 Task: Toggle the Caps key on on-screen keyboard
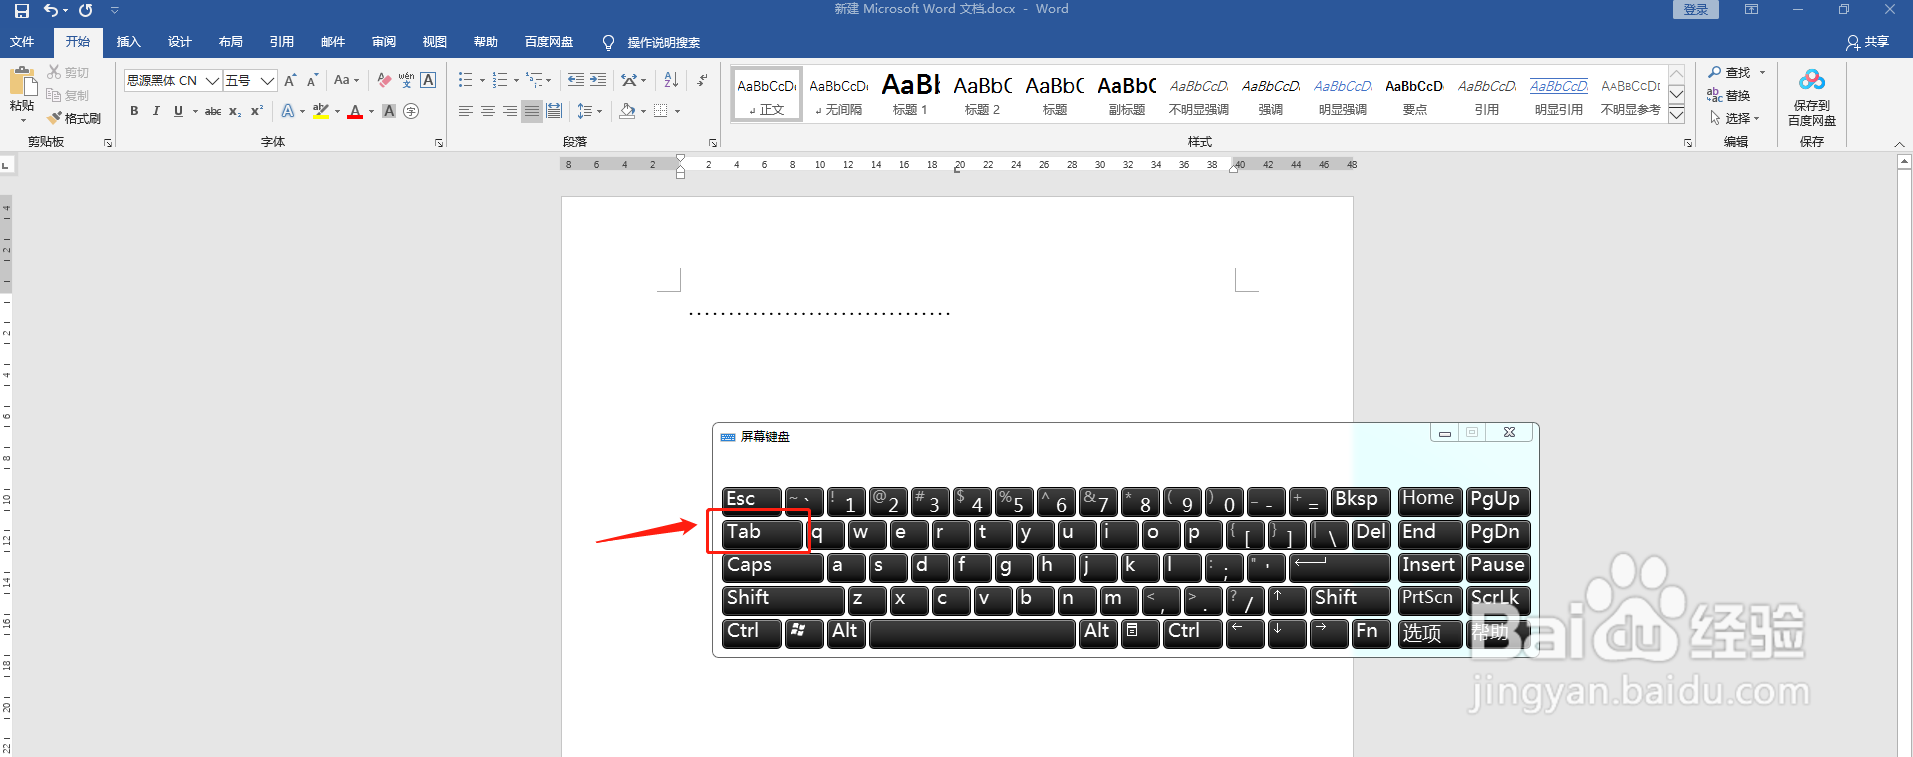[x=772, y=567]
